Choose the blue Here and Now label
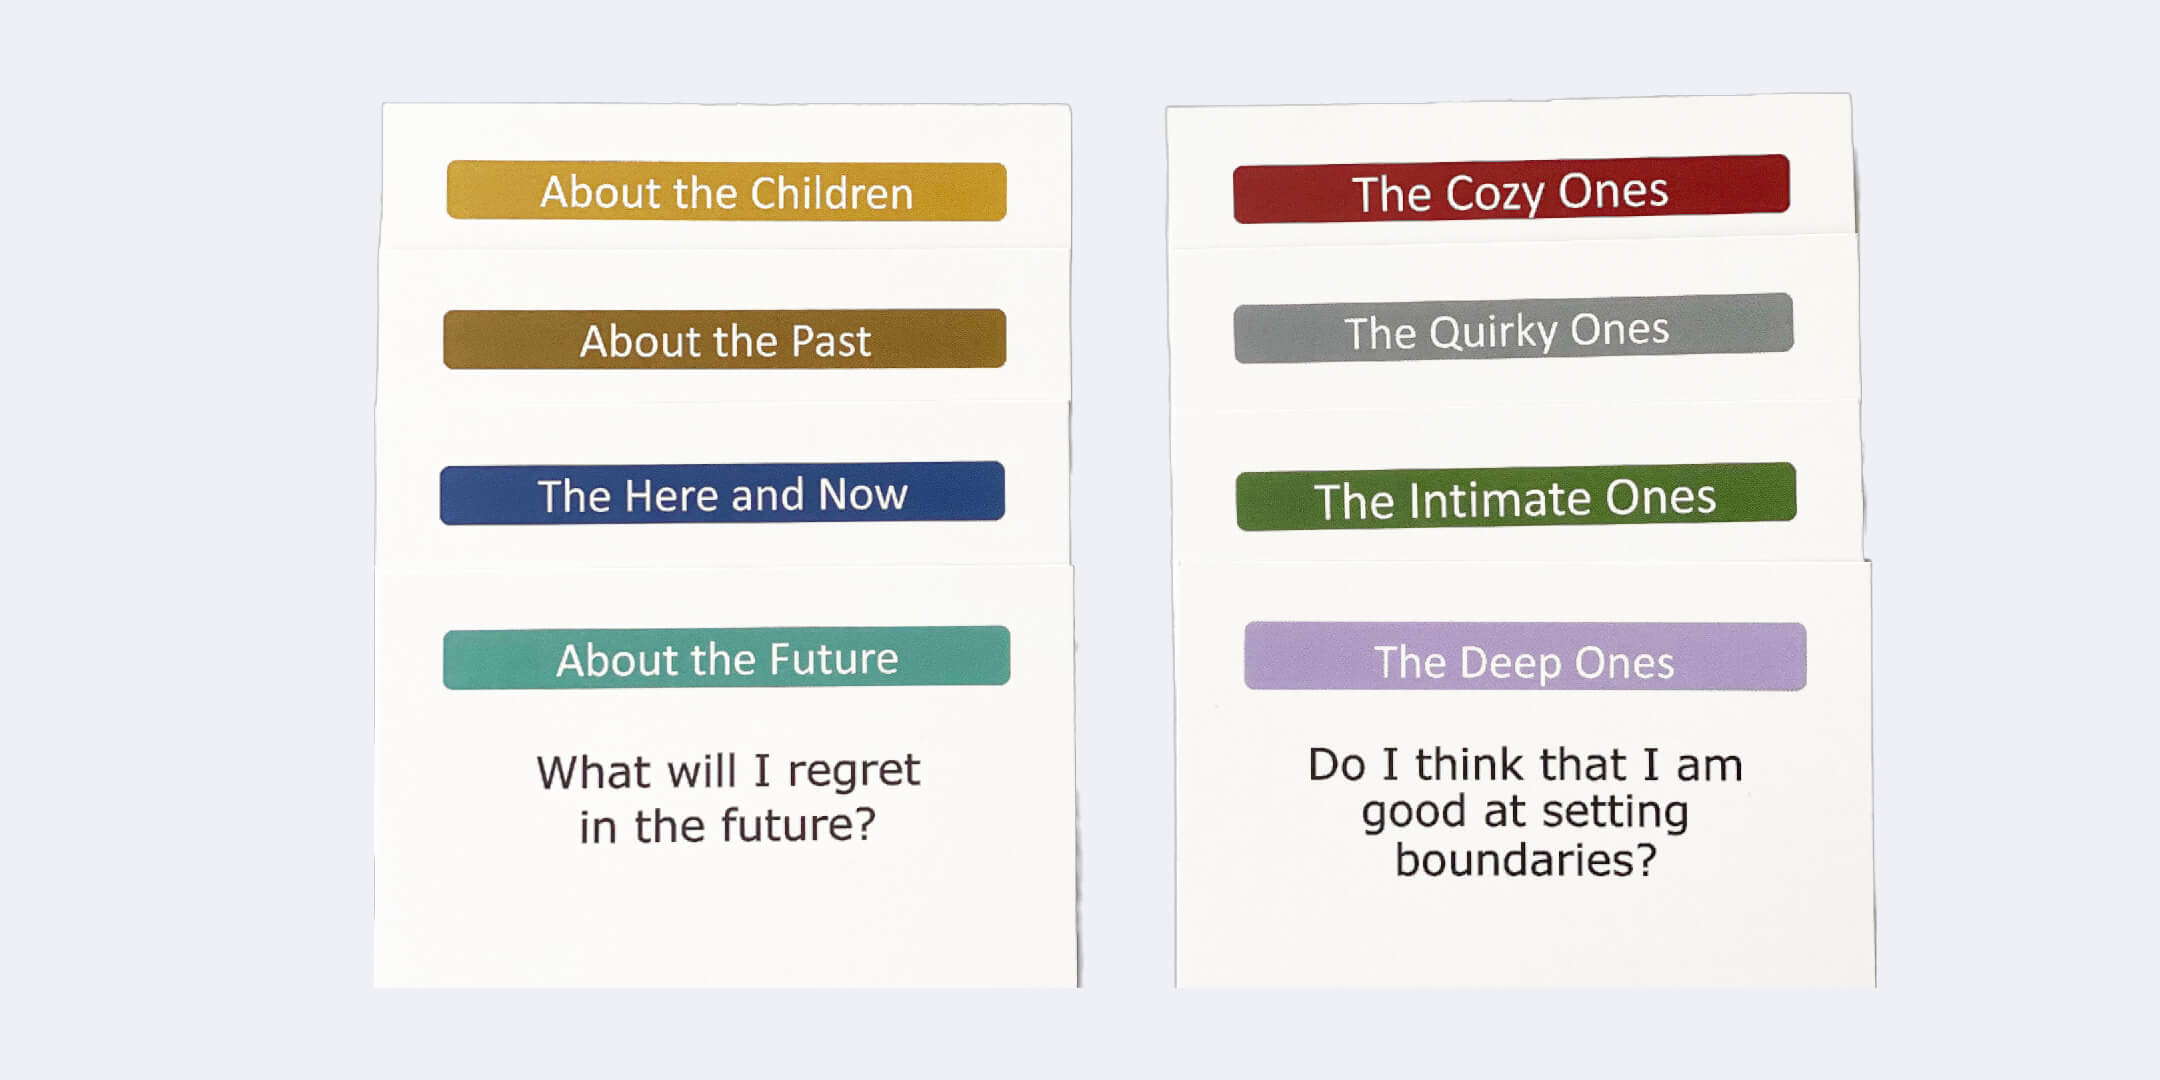The width and height of the screenshot is (2160, 1080). [x=722, y=493]
